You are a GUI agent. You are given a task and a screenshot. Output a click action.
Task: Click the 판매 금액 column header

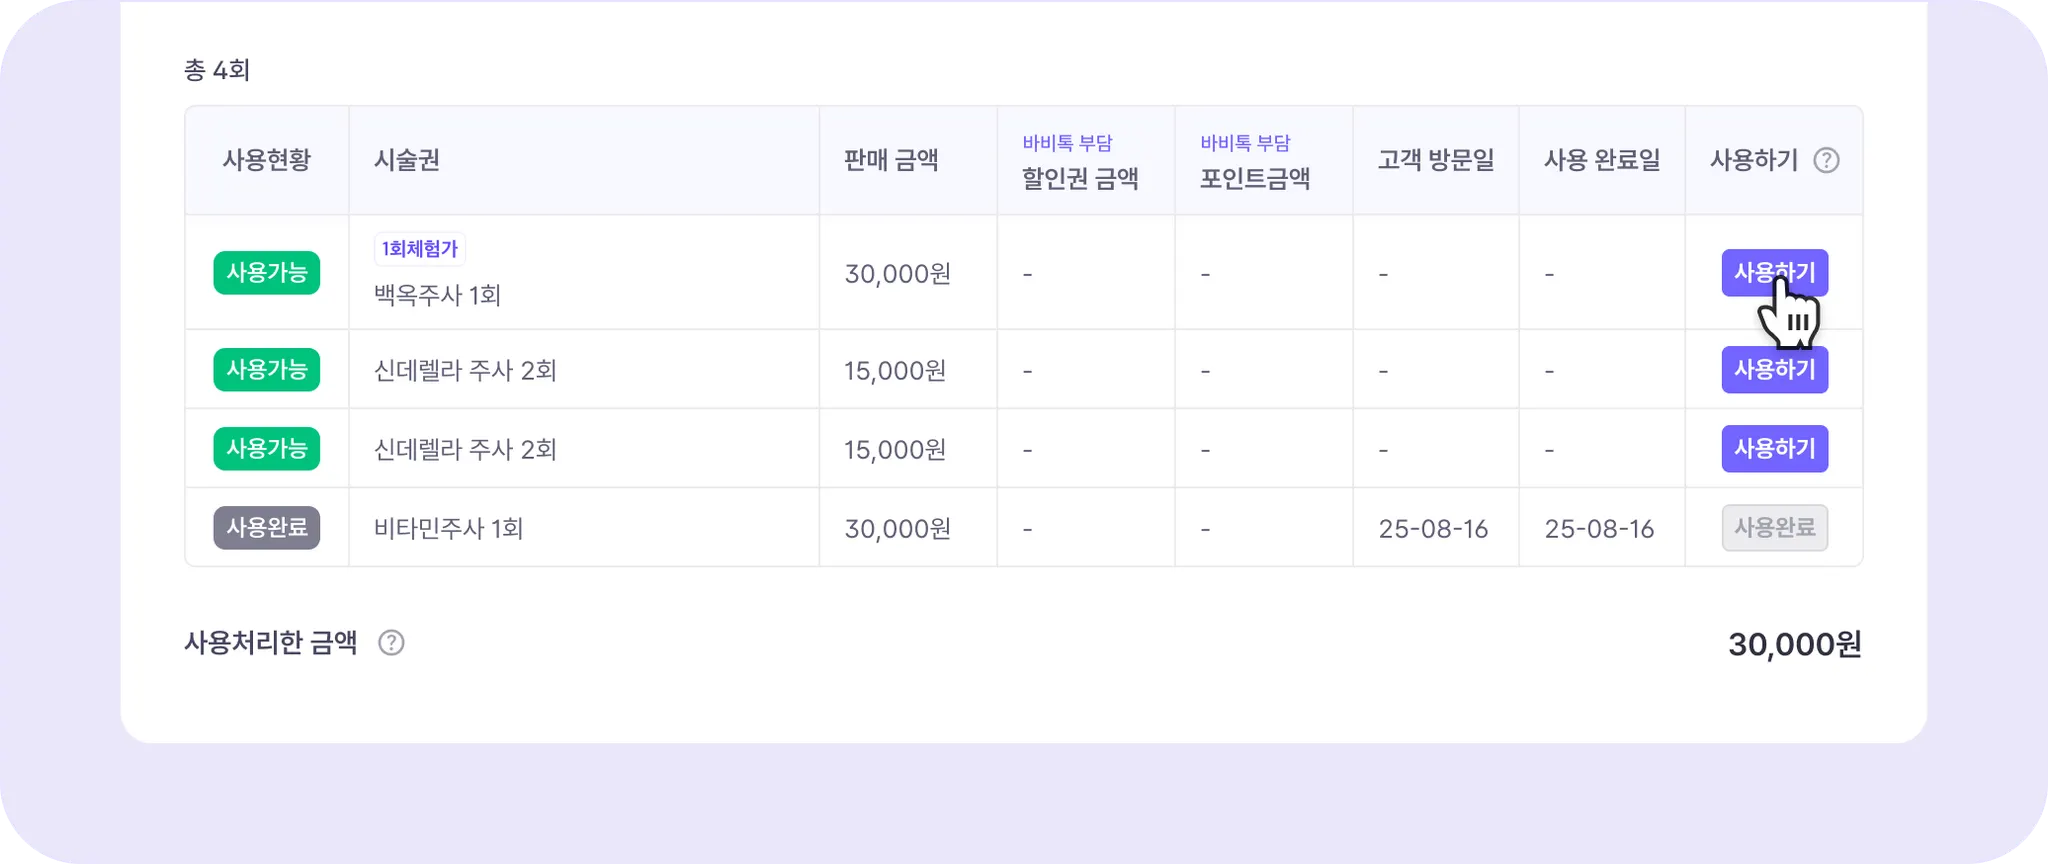click(891, 160)
